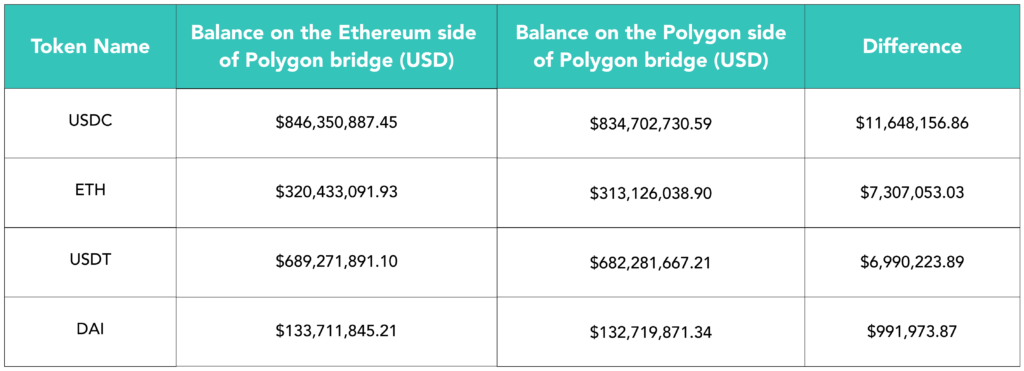
Task: Select the DAI token name cell
Action: point(90,331)
